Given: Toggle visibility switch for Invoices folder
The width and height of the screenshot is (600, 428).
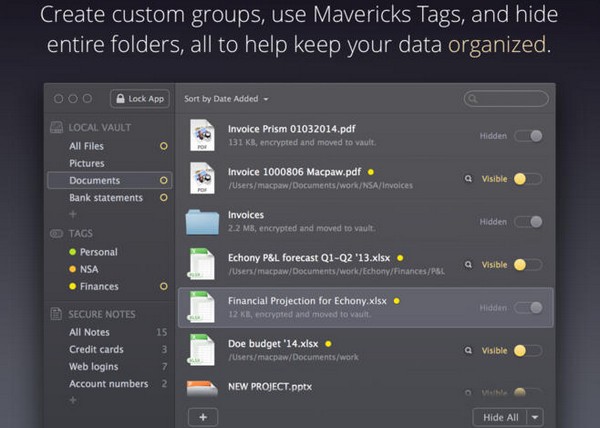Looking at the screenshot, I should point(528,221).
